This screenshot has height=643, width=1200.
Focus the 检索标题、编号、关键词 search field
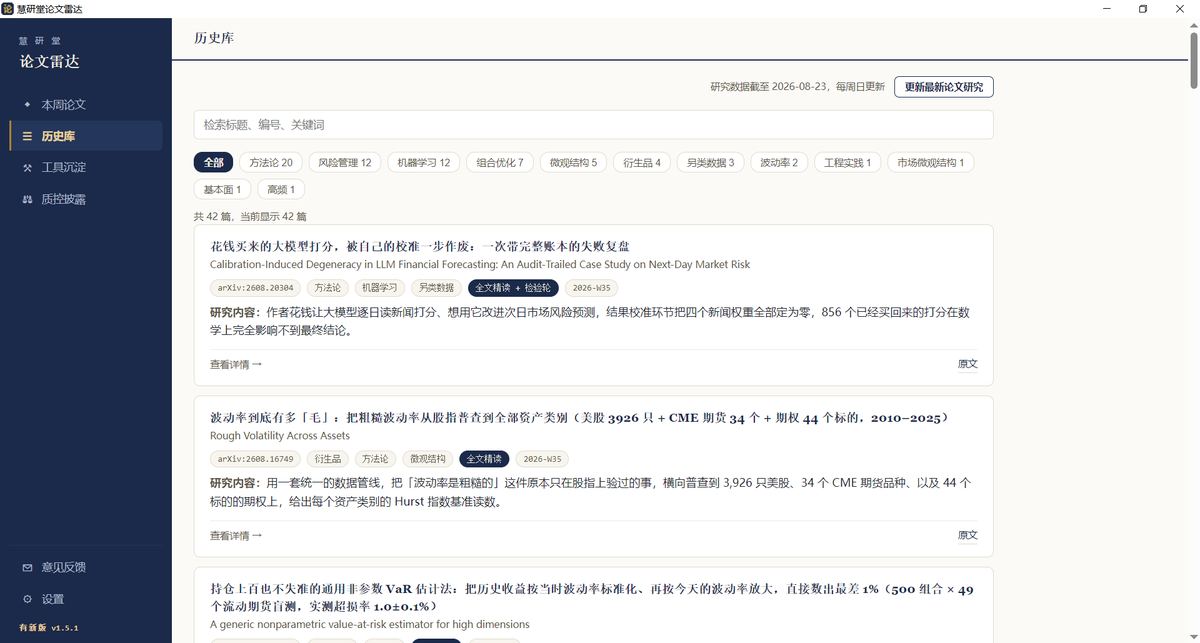593,125
